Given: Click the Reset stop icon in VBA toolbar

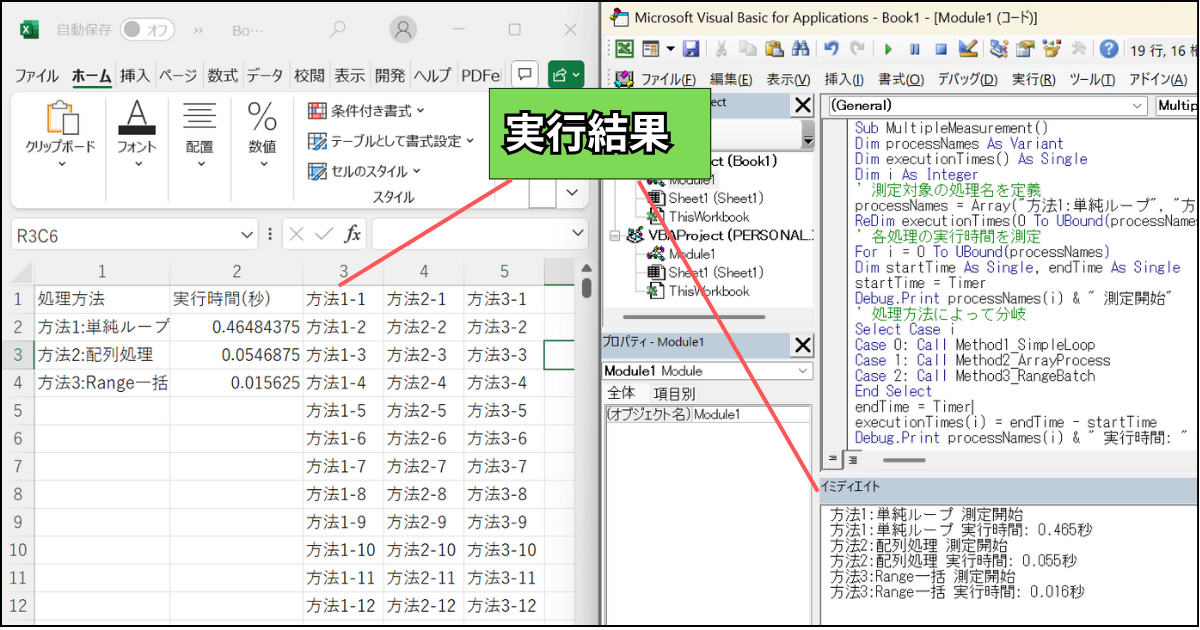Looking at the screenshot, I should click(x=940, y=48).
